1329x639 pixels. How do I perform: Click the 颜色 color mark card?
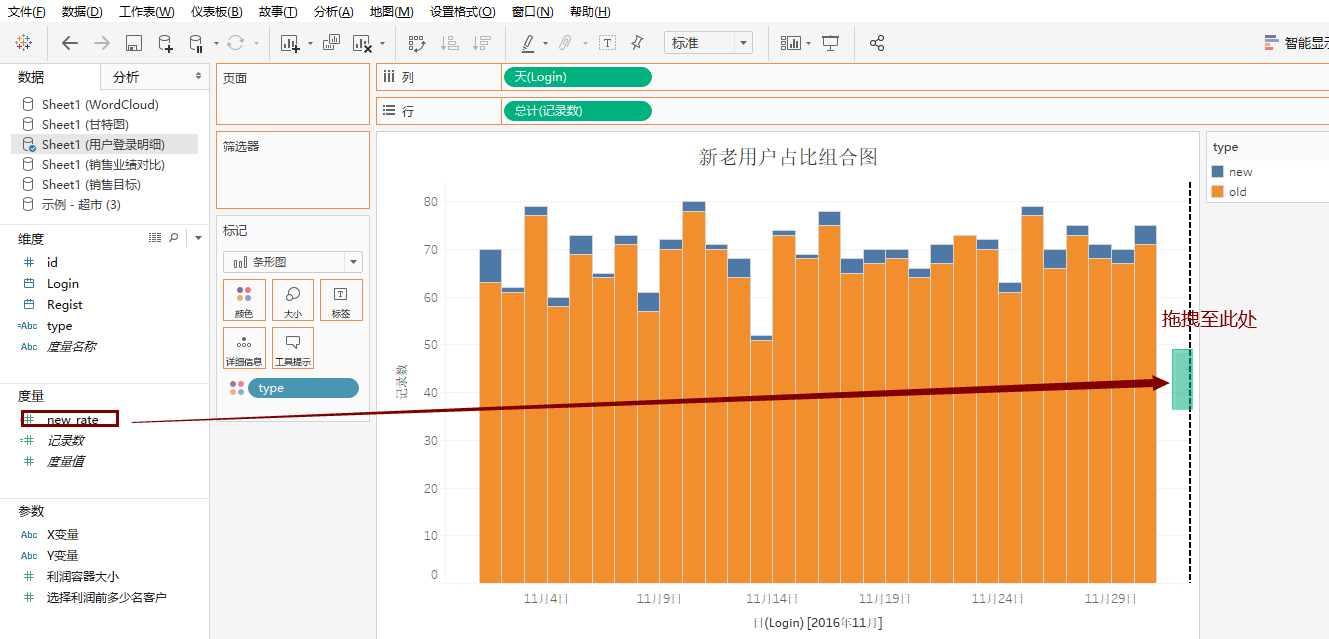tap(244, 300)
